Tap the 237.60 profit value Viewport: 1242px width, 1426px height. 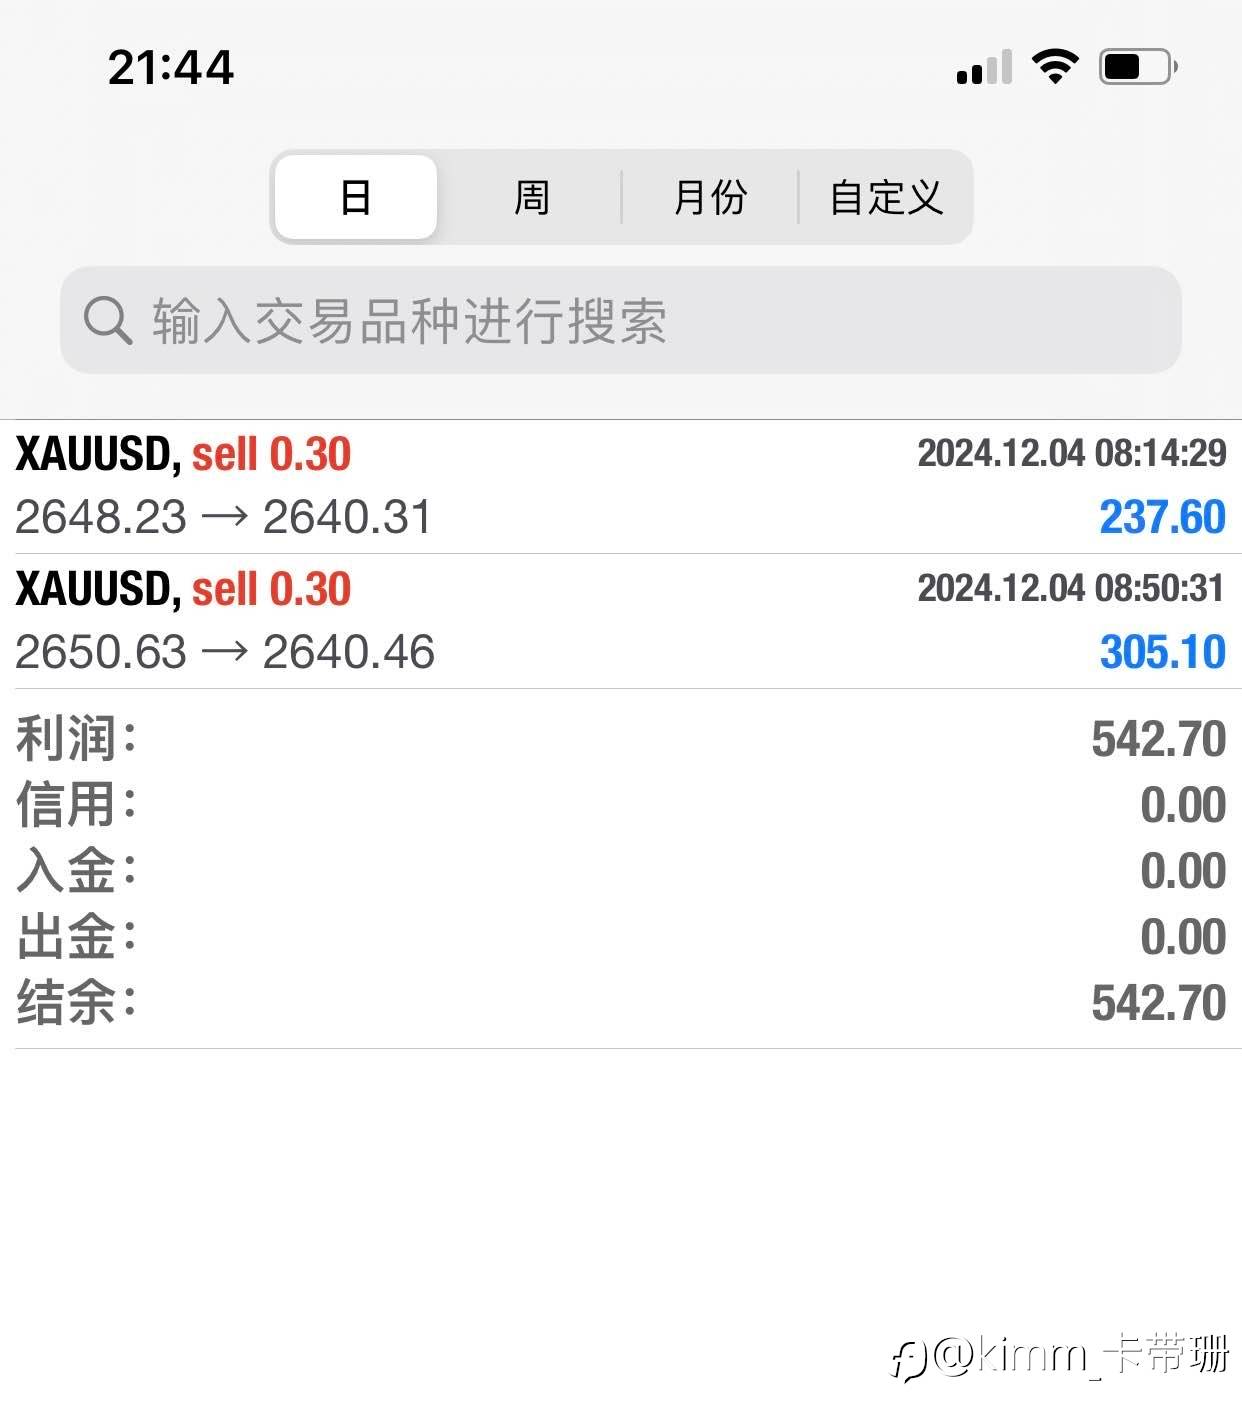click(x=1162, y=518)
